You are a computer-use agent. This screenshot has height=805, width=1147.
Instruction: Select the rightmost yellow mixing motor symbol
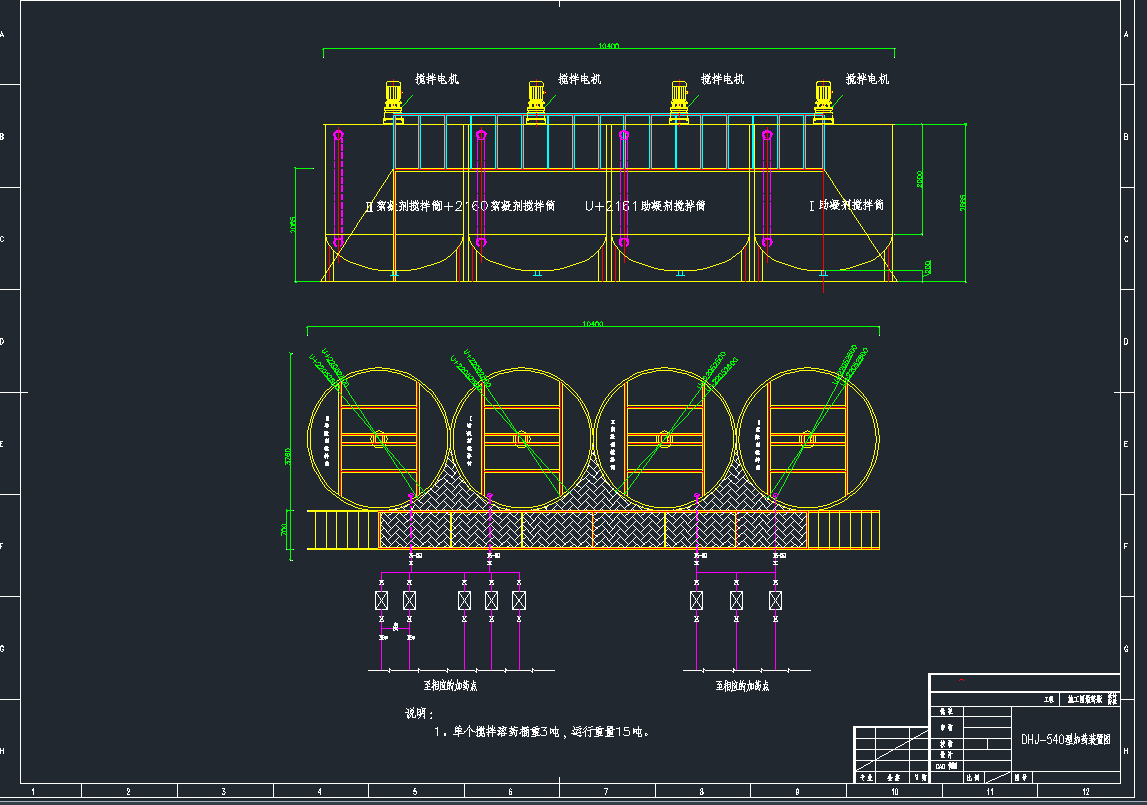(824, 101)
